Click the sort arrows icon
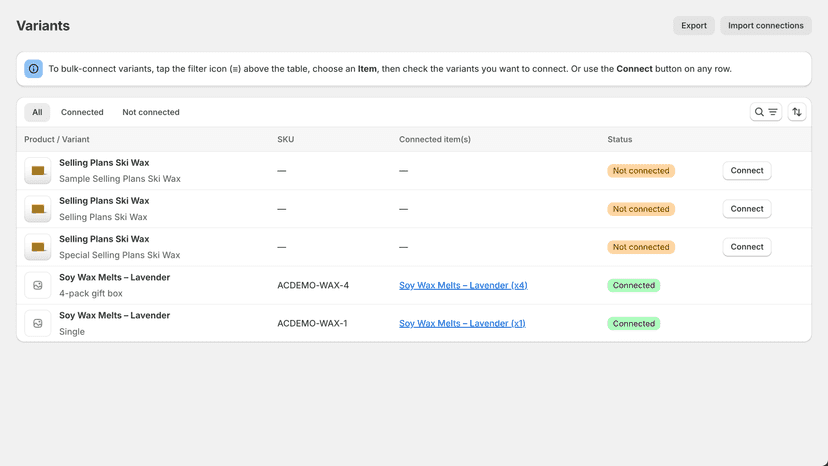Image resolution: width=828 pixels, height=466 pixels. click(x=797, y=112)
